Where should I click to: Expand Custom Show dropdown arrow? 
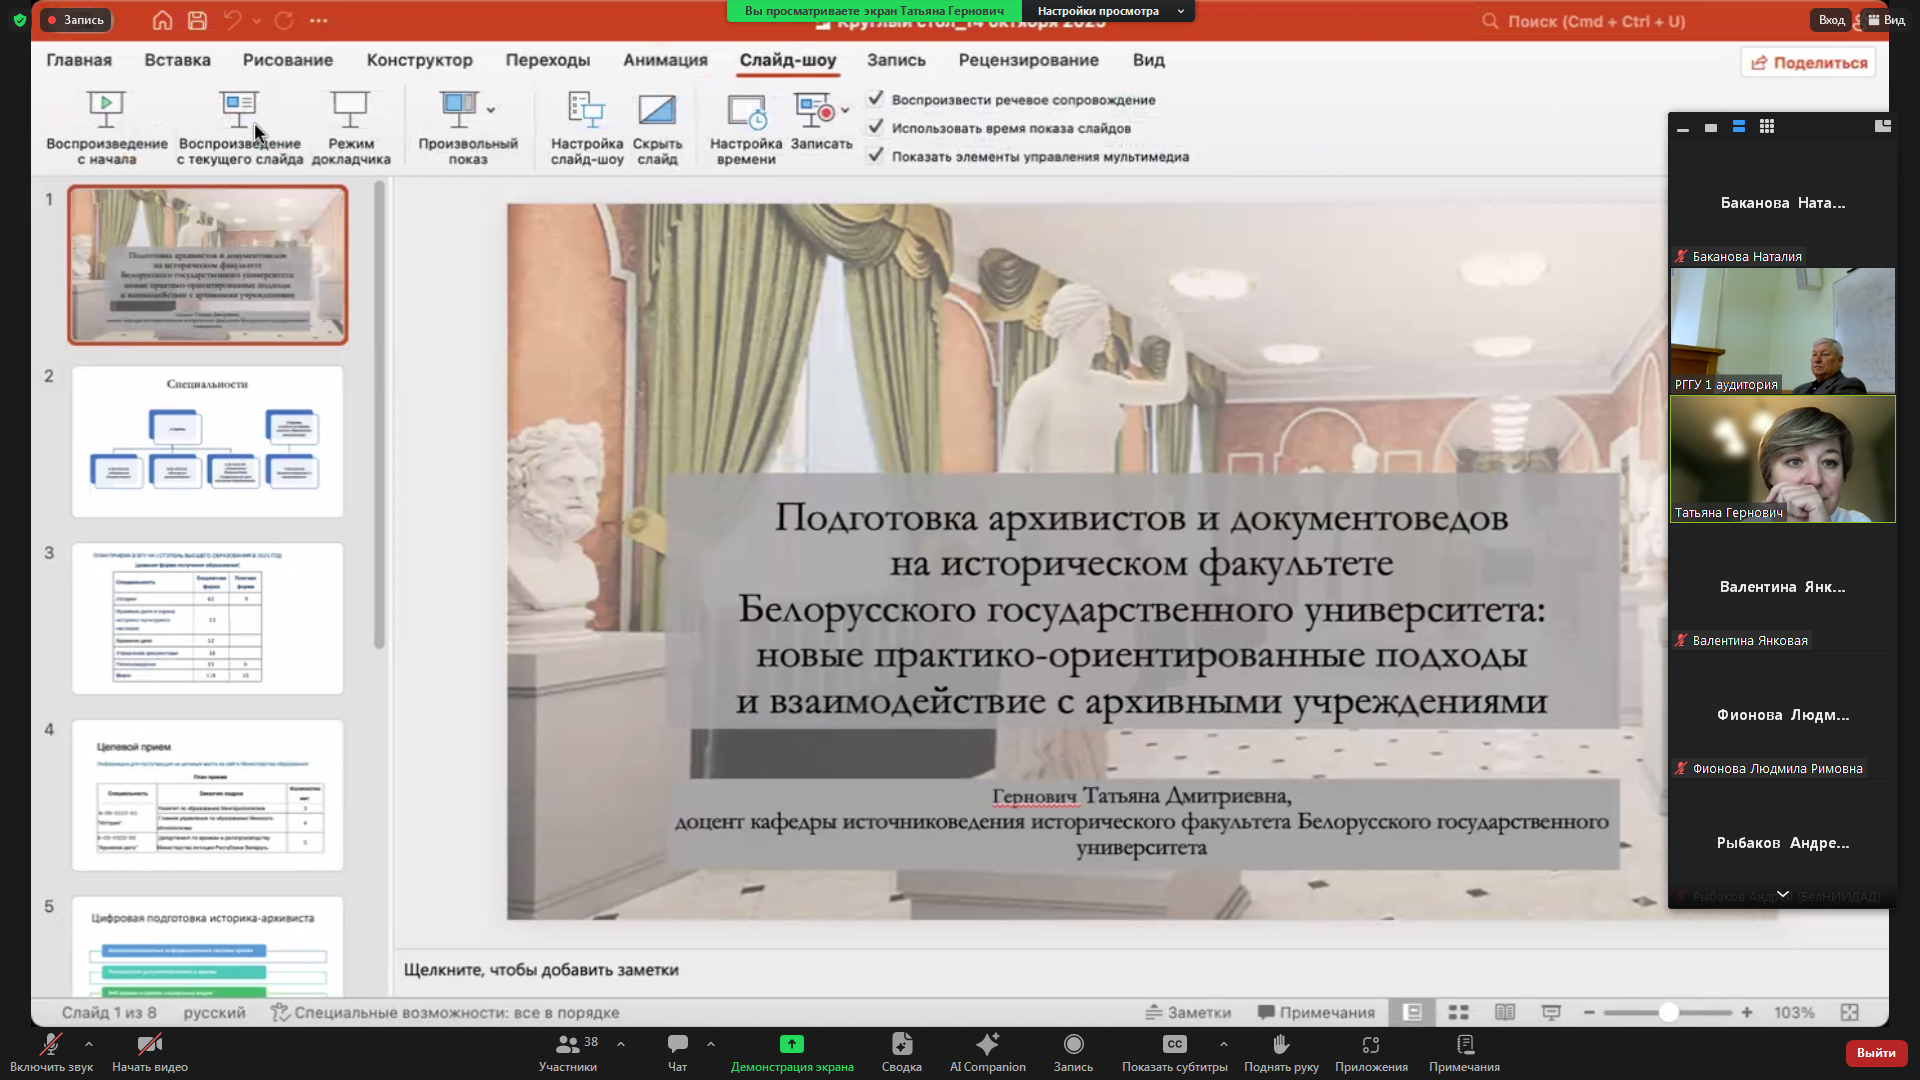pos(491,110)
